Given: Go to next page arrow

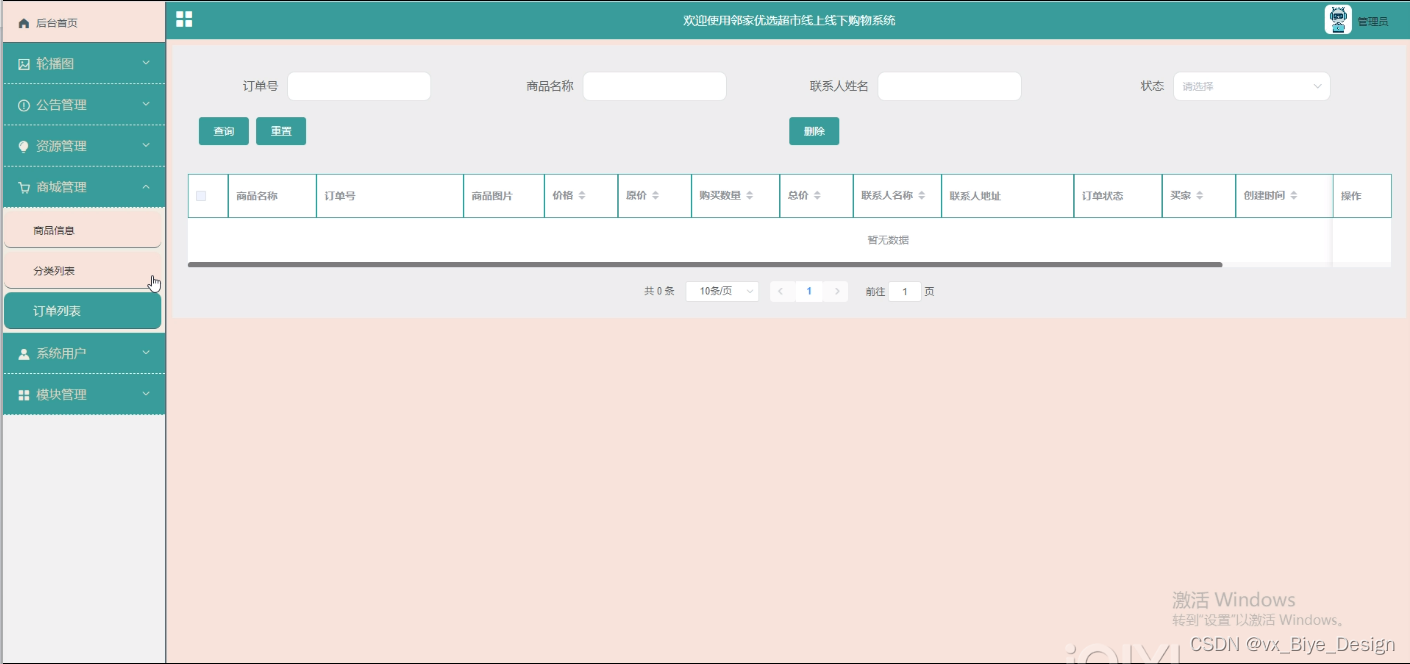Looking at the screenshot, I should pyautogui.click(x=837, y=291).
